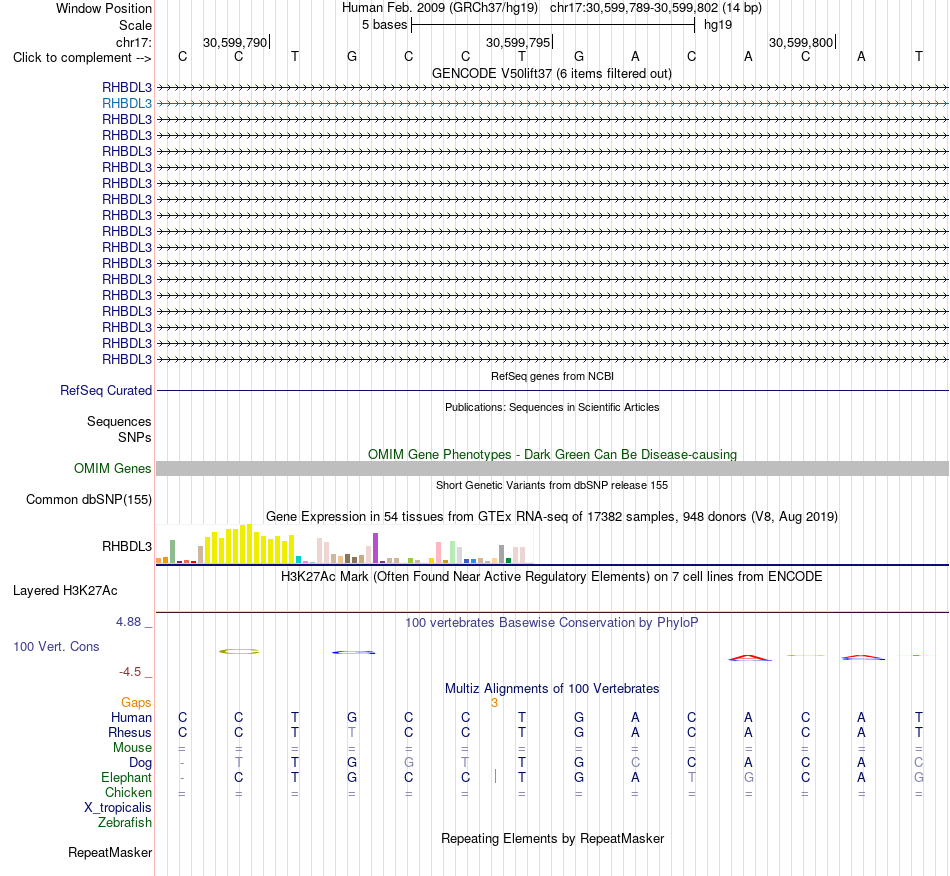Screen dimensions: 950x876
Task: Click the X_tropicalis species row label
Action: (x=118, y=808)
